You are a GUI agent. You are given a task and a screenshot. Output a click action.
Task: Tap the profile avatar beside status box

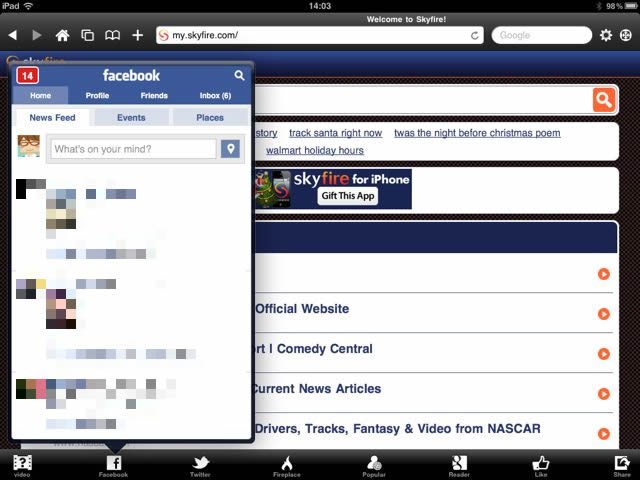pos(29,146)
